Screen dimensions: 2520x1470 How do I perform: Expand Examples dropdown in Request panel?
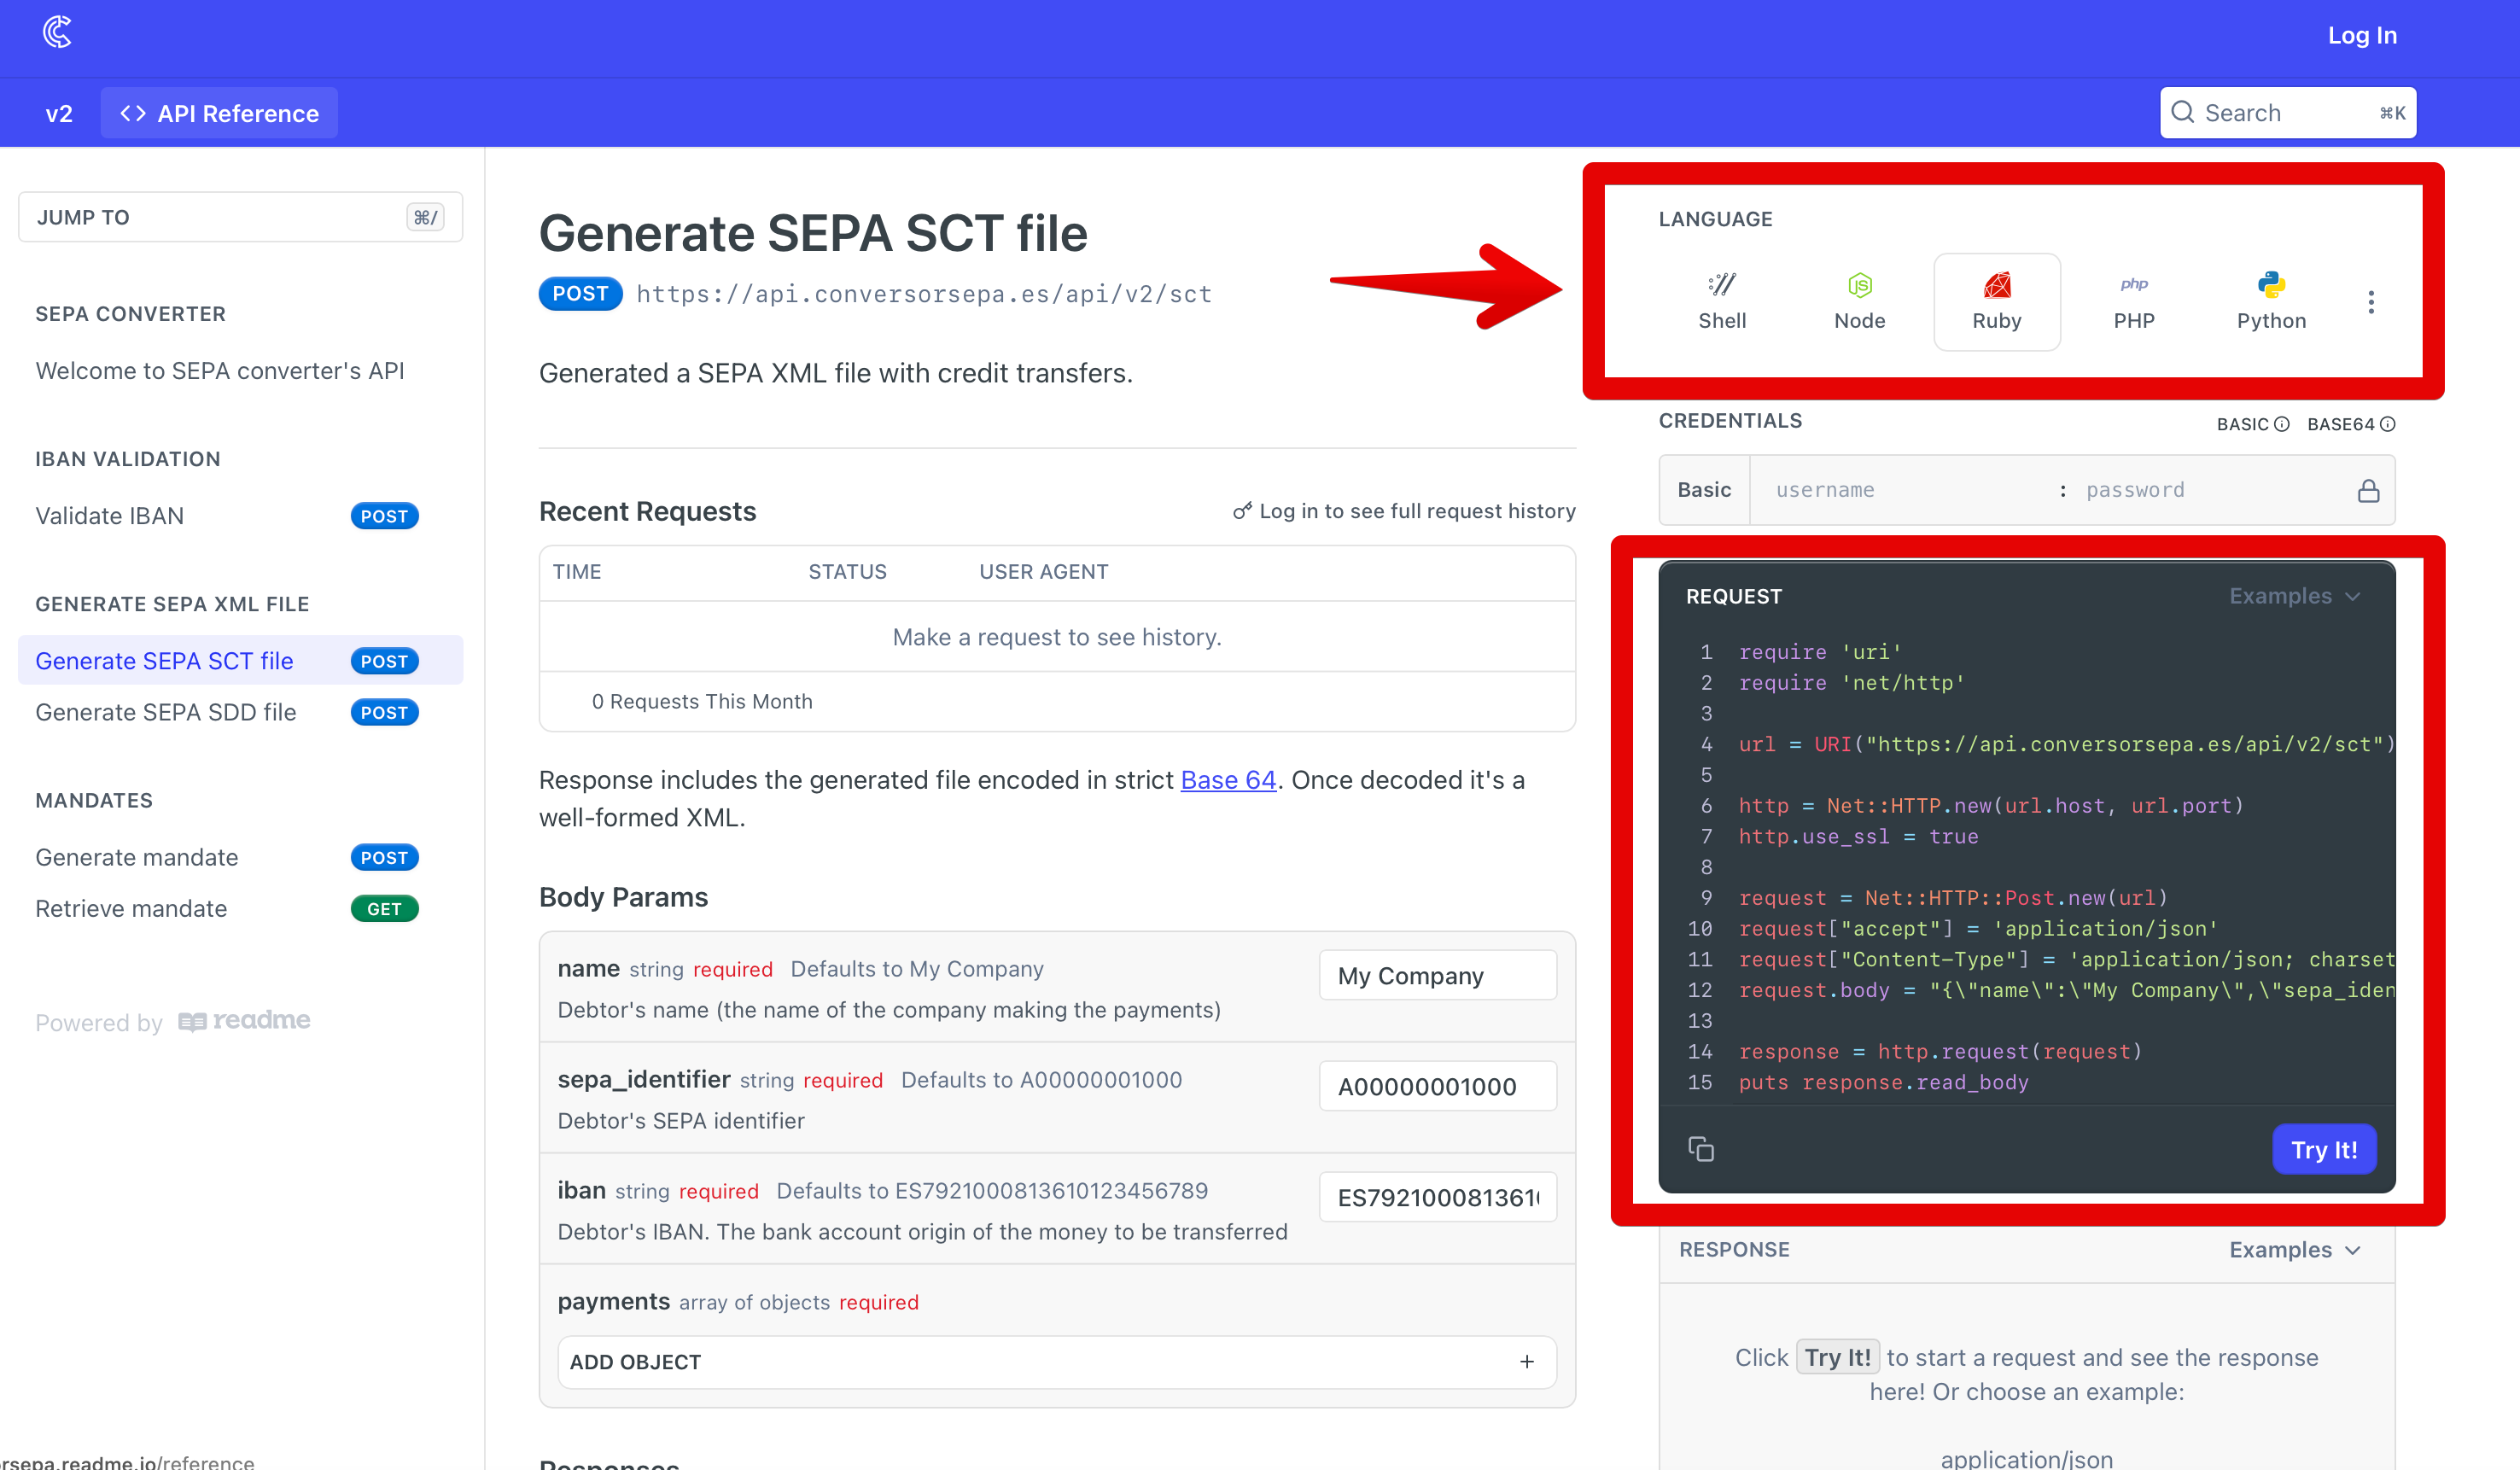(2294, 596)
